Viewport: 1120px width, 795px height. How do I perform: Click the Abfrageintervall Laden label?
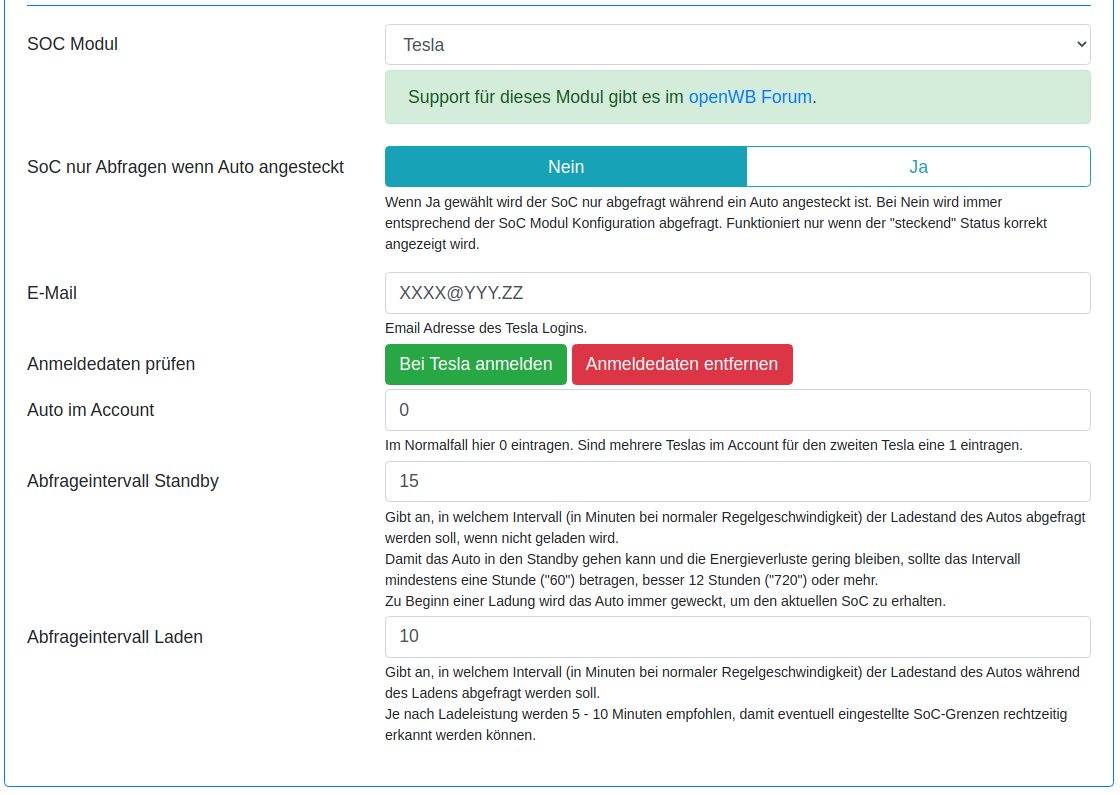(x=115, y=636)
